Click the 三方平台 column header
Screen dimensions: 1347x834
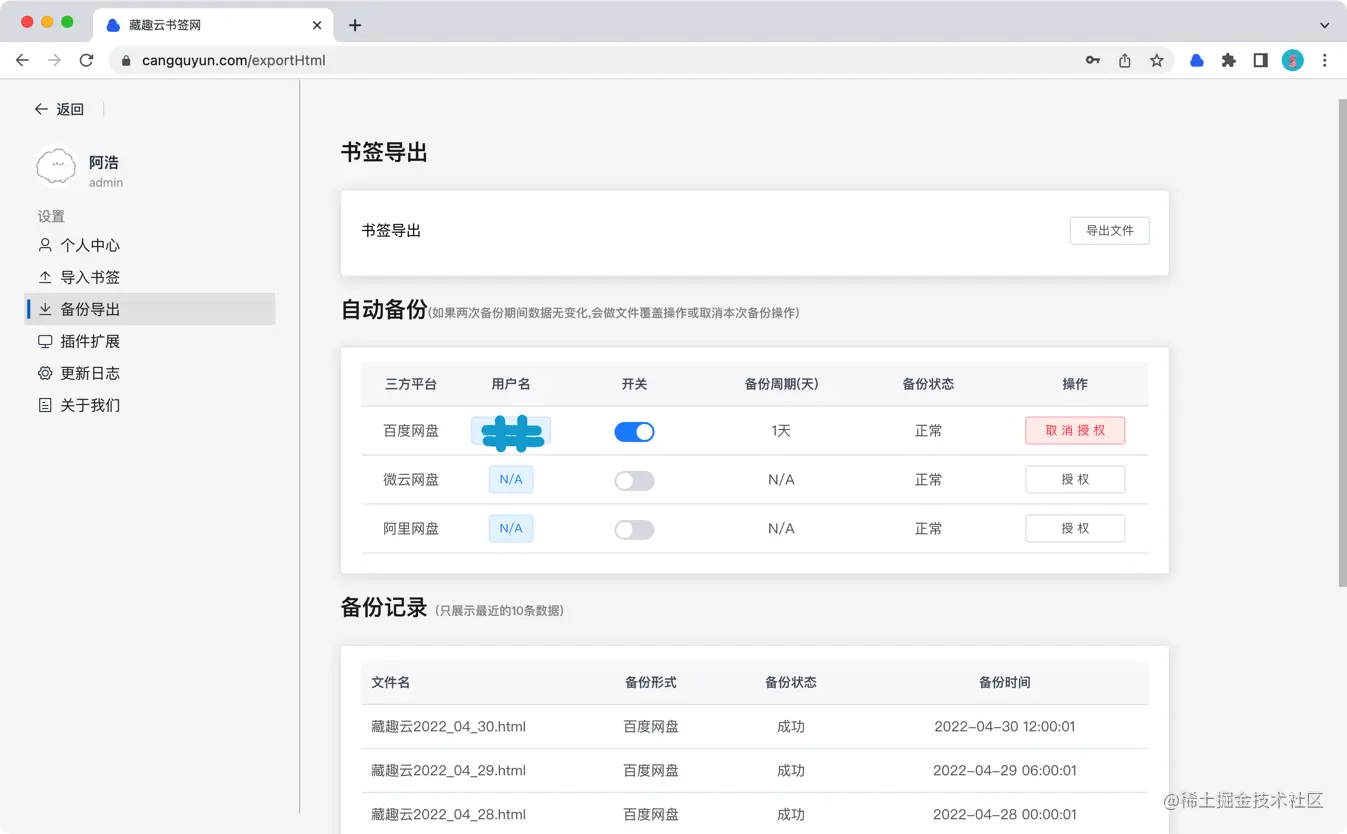(411, 384)
